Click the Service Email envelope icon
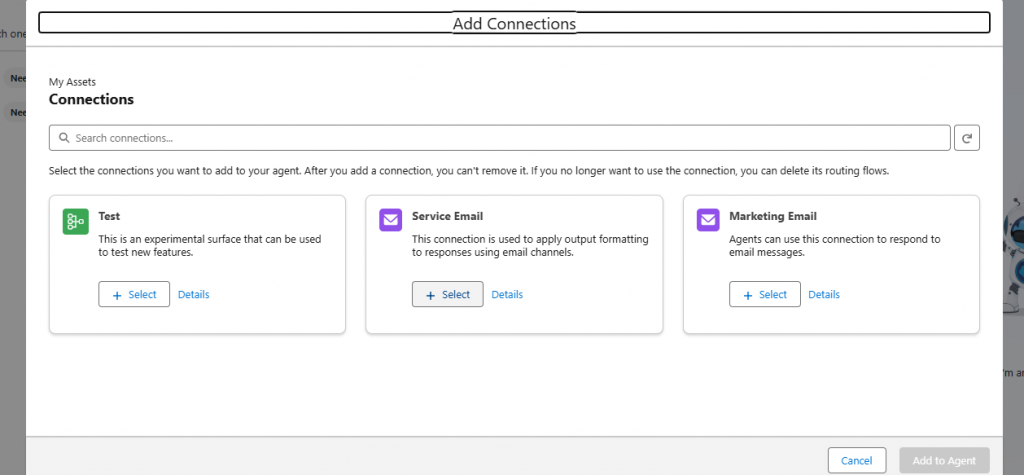Screen dimensions: 1024x475 point(392,222)
